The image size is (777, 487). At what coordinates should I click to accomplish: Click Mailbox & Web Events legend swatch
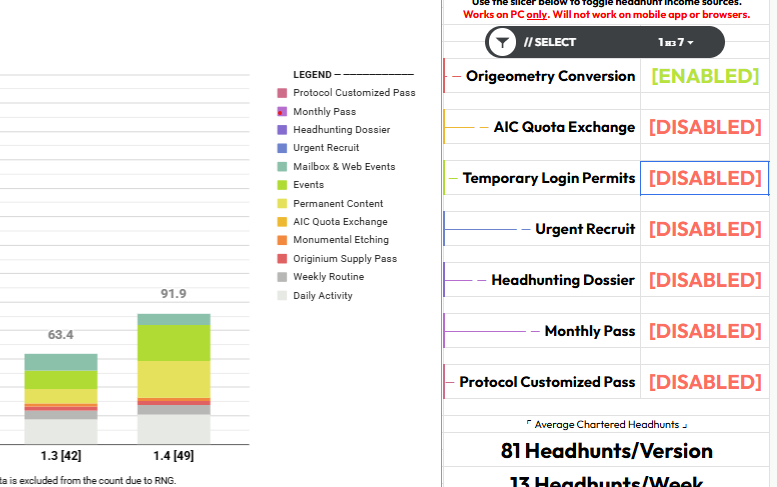282,166
